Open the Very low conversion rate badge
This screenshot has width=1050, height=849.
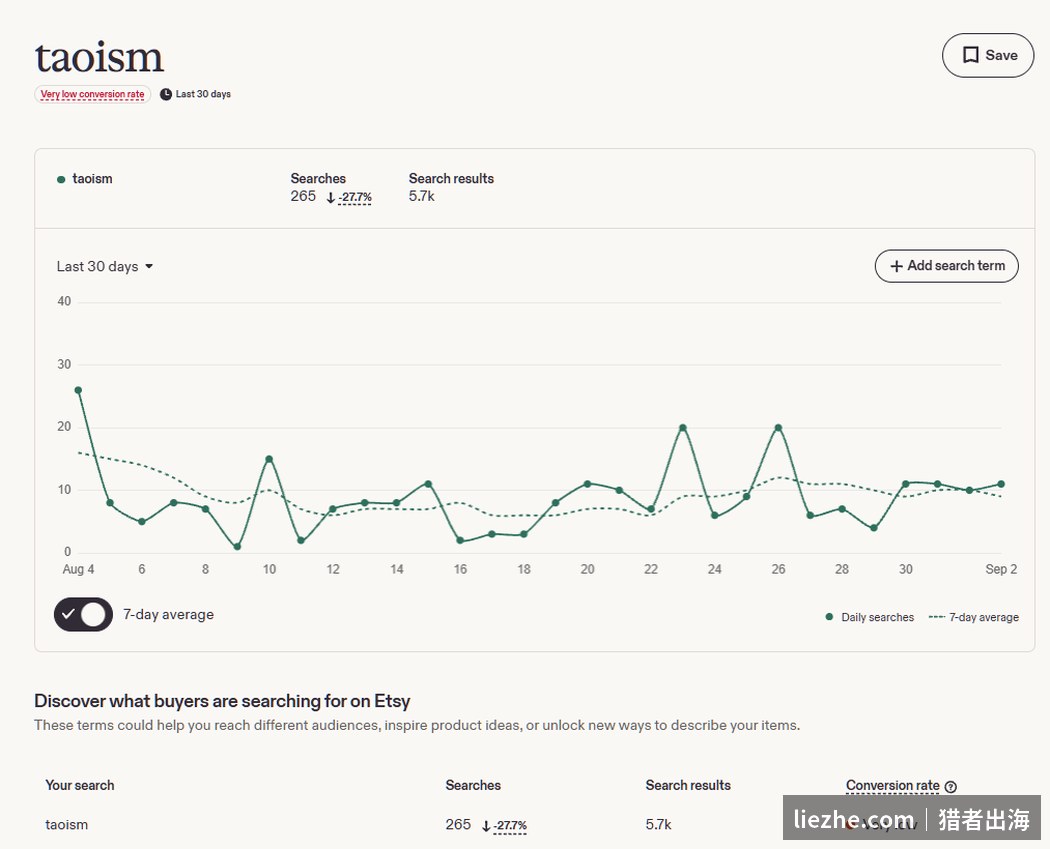(x=92, y=94)
